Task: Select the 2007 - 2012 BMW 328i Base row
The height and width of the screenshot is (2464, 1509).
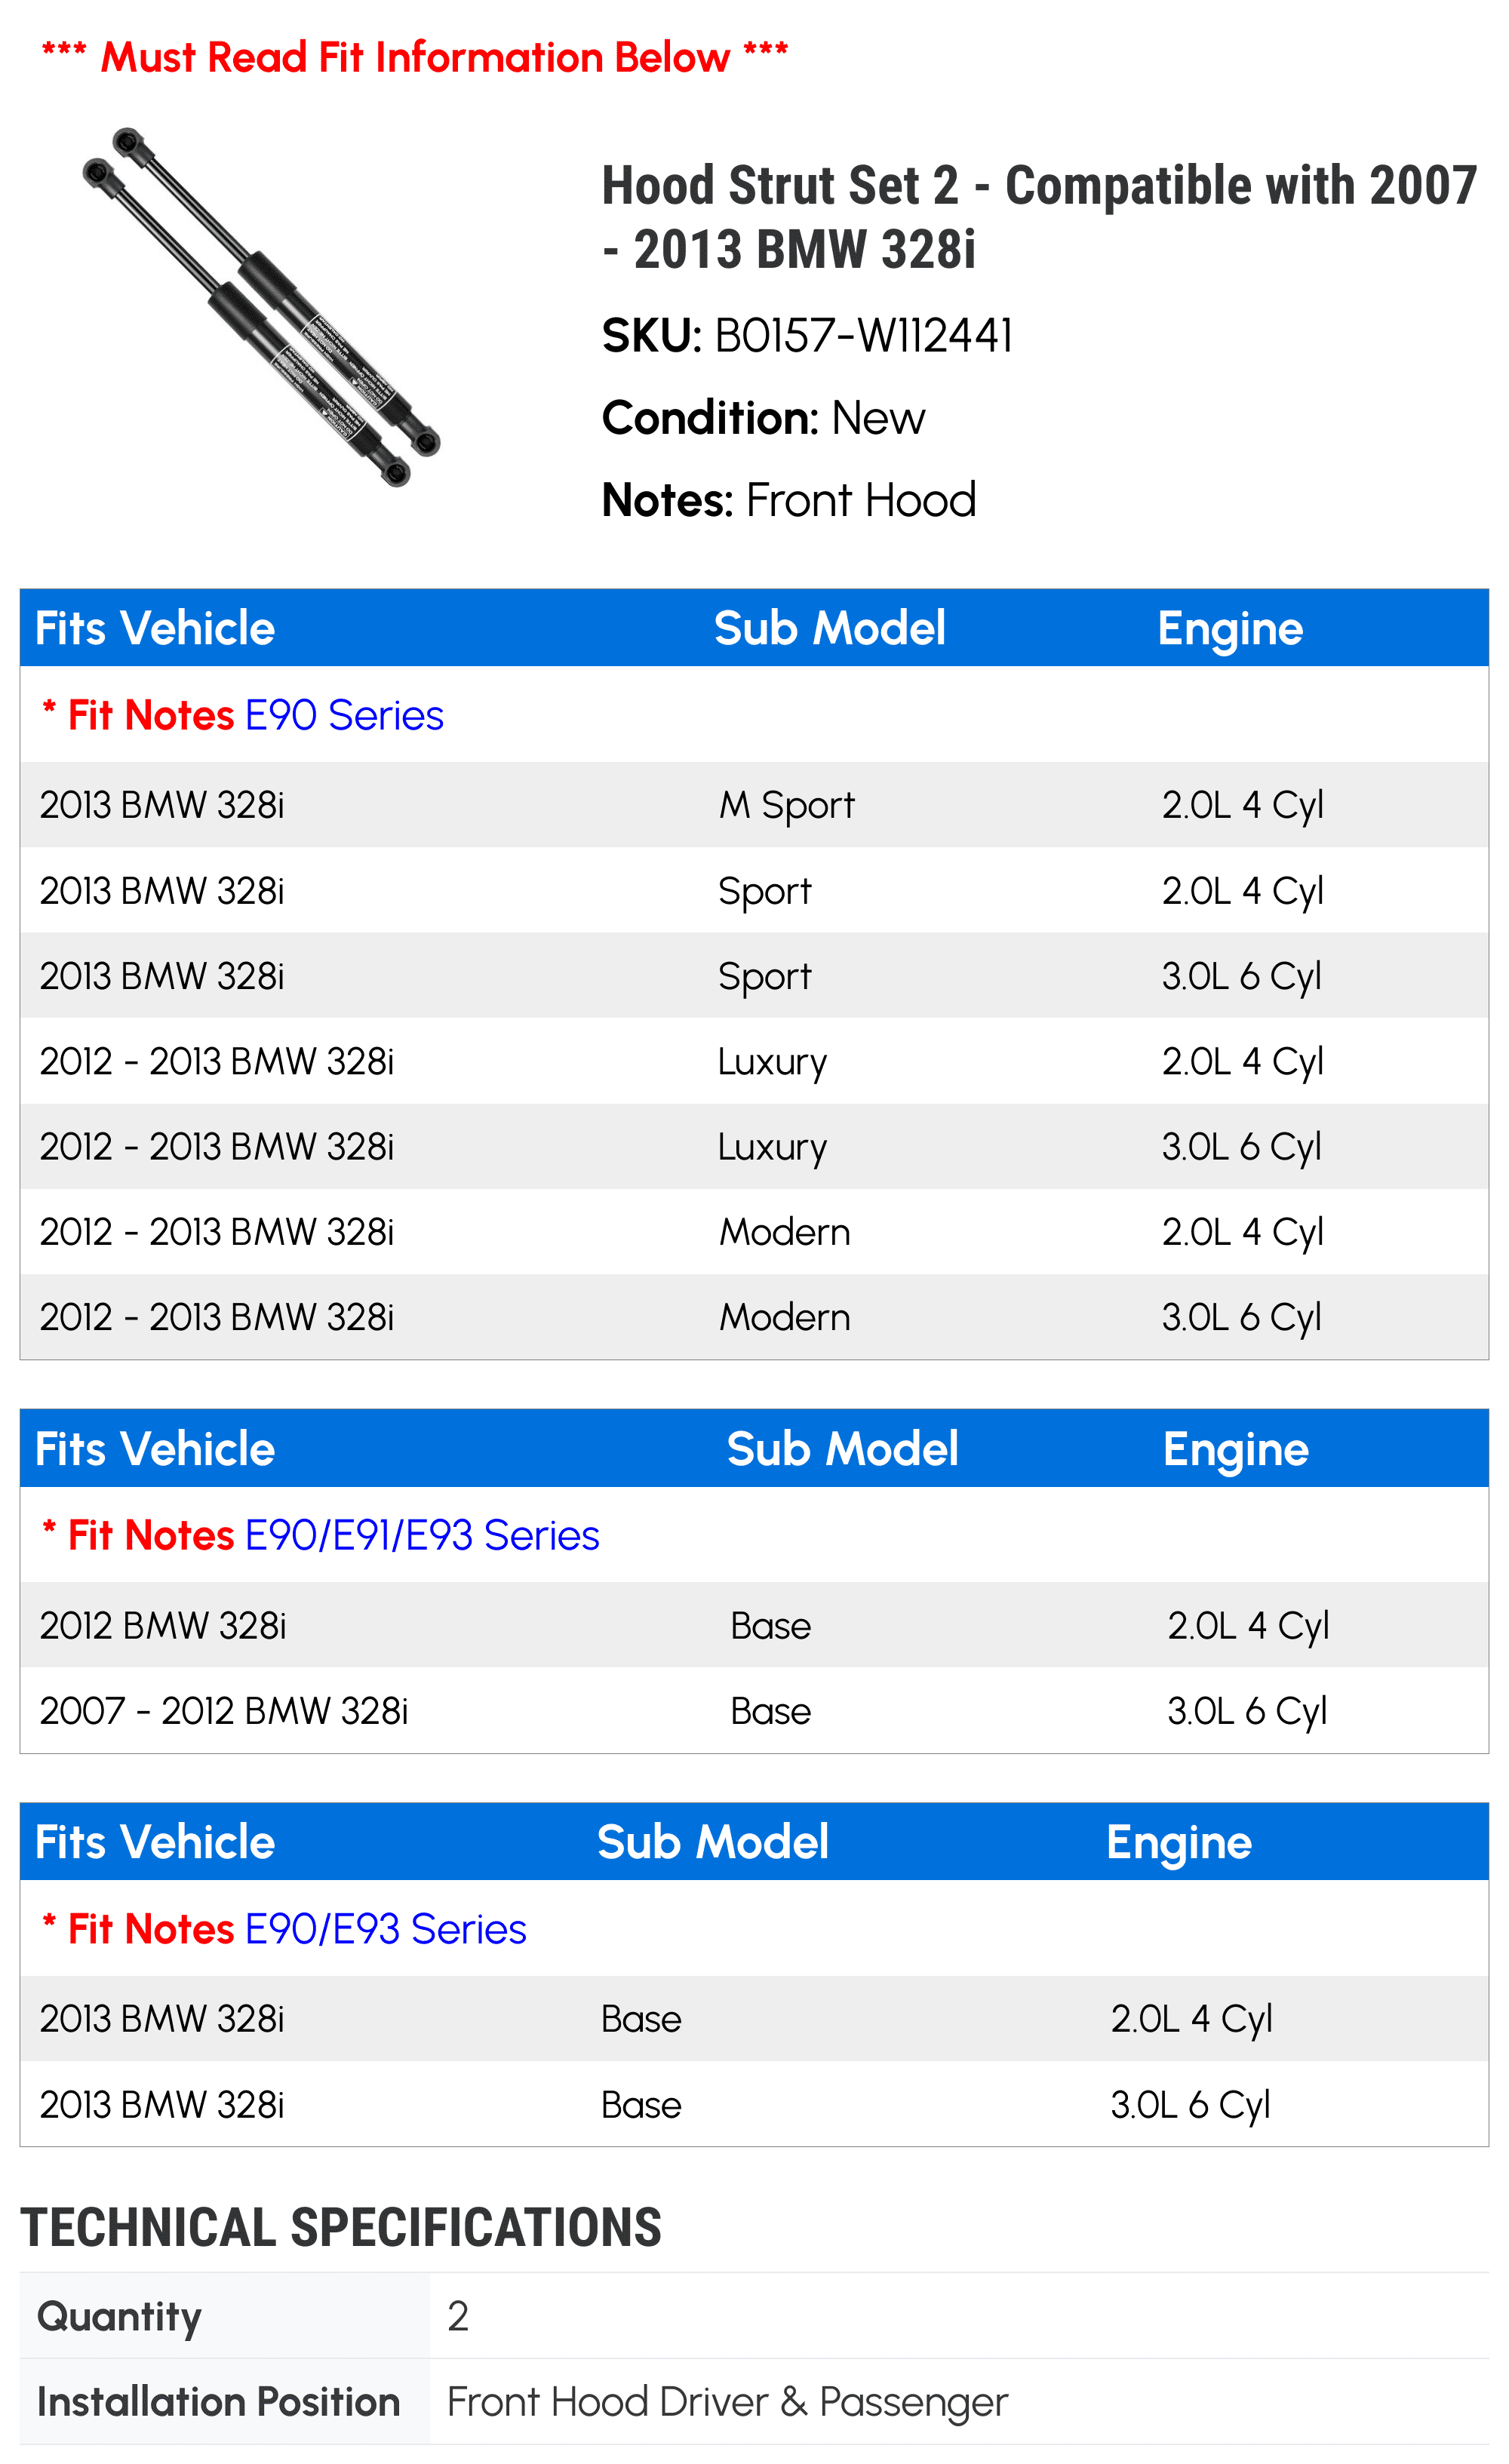Action: pos(754,1711)
